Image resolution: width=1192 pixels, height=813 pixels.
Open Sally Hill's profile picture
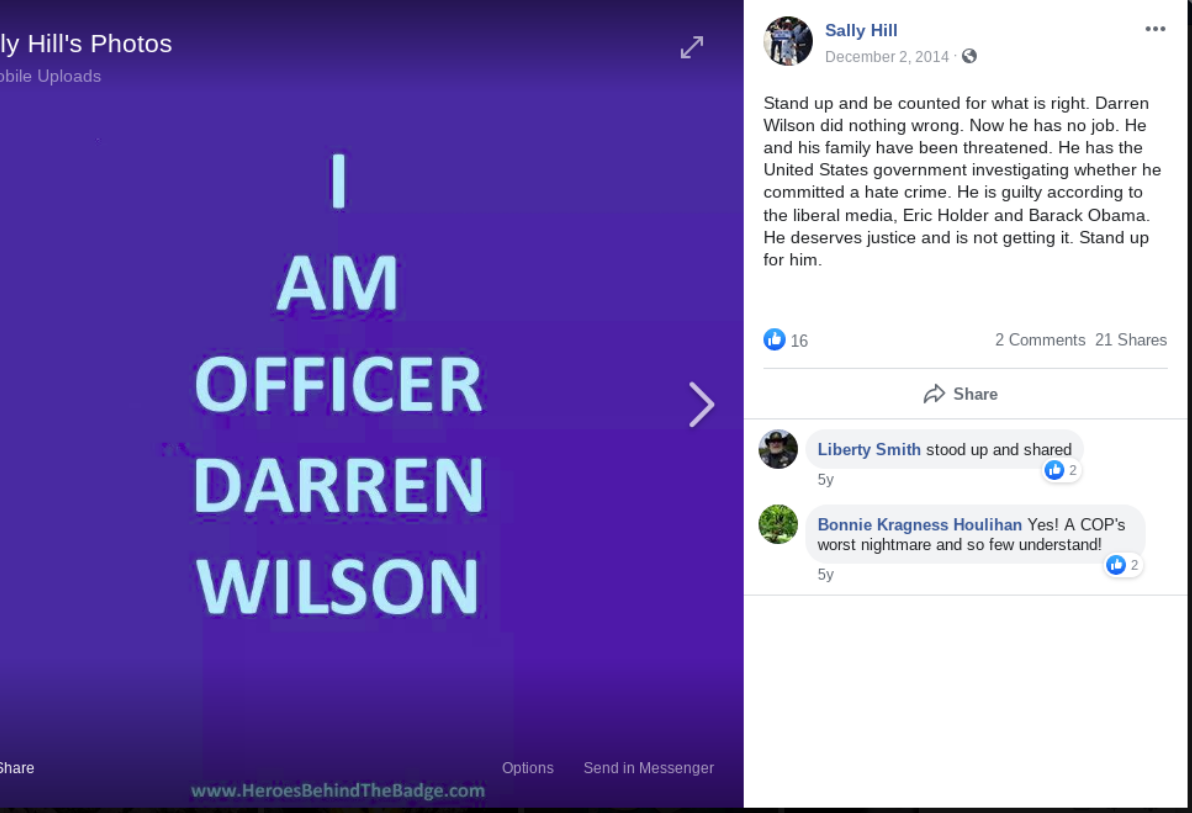tap(788, 41)
